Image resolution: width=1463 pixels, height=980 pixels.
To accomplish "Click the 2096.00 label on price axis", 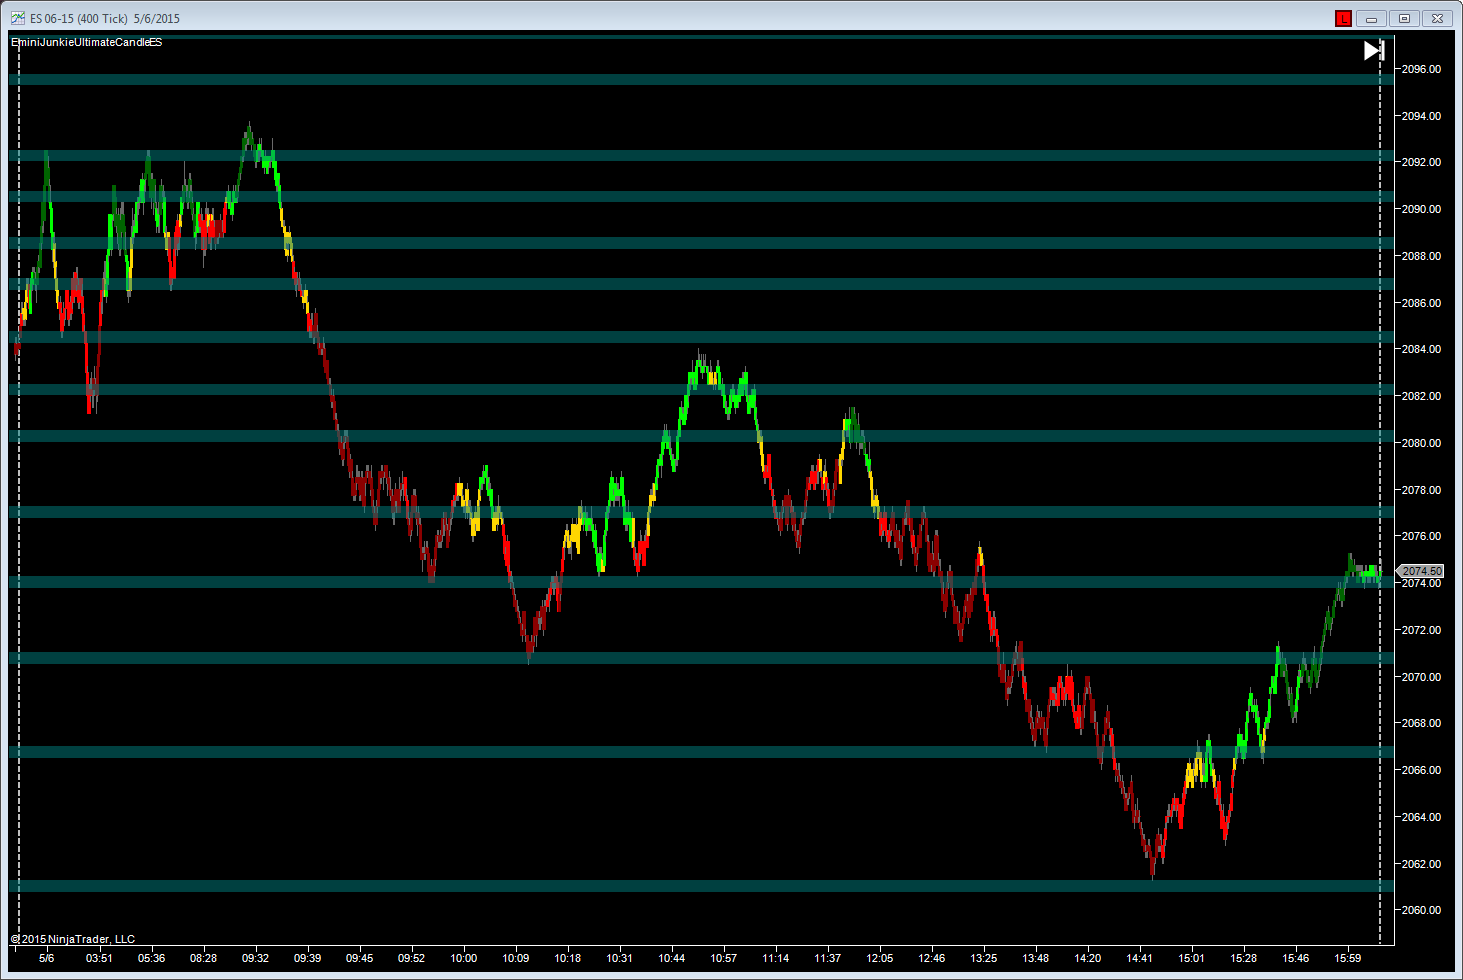I will tap(1421, 69).
